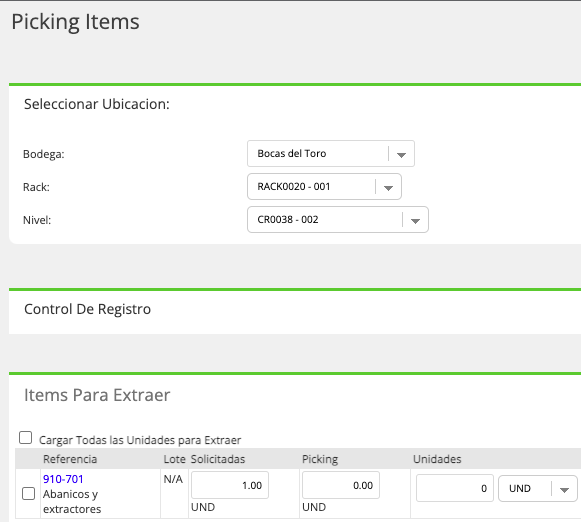Open the UND unit dropdown in the Unidades column
The image size is (581, 522).
pos(538,488)
